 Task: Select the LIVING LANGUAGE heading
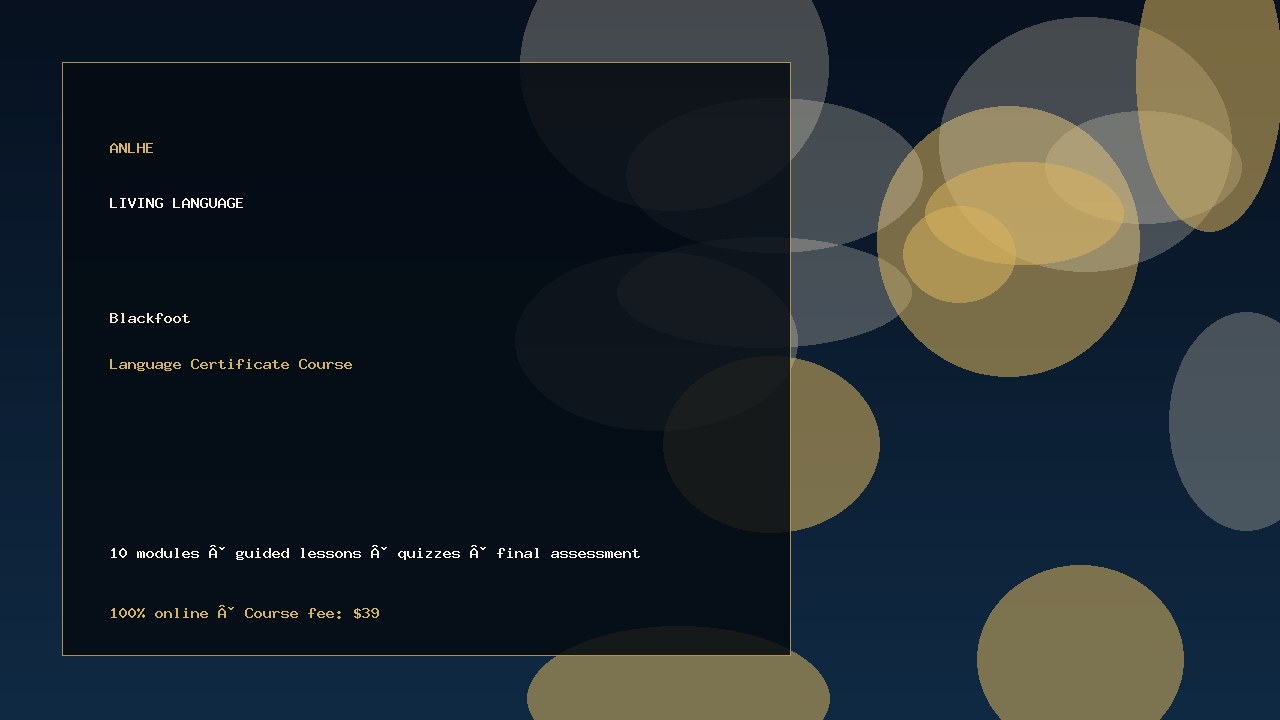(x=176, y=203)
